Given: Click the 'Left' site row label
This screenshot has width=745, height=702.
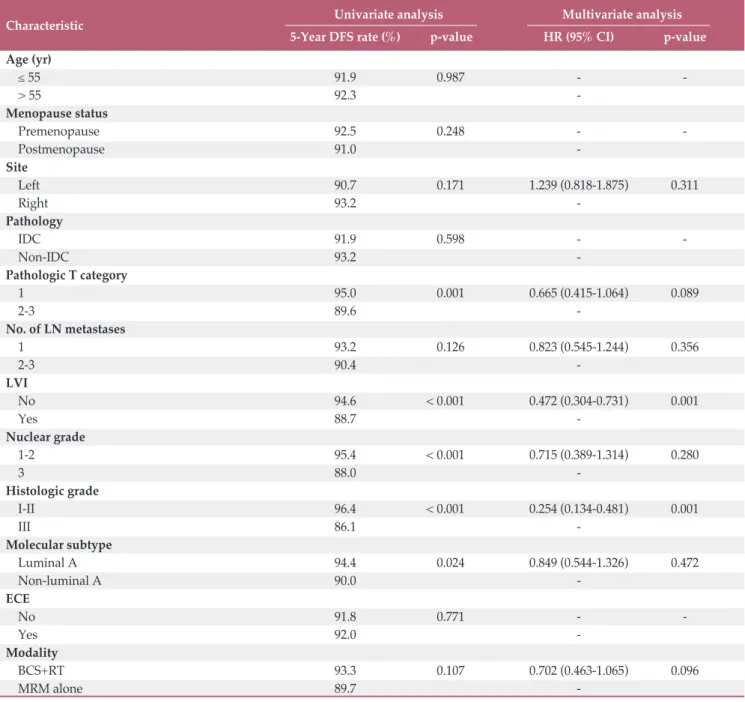Looking at the screenshot, I should pyautogui.click(x=29, y=185).
